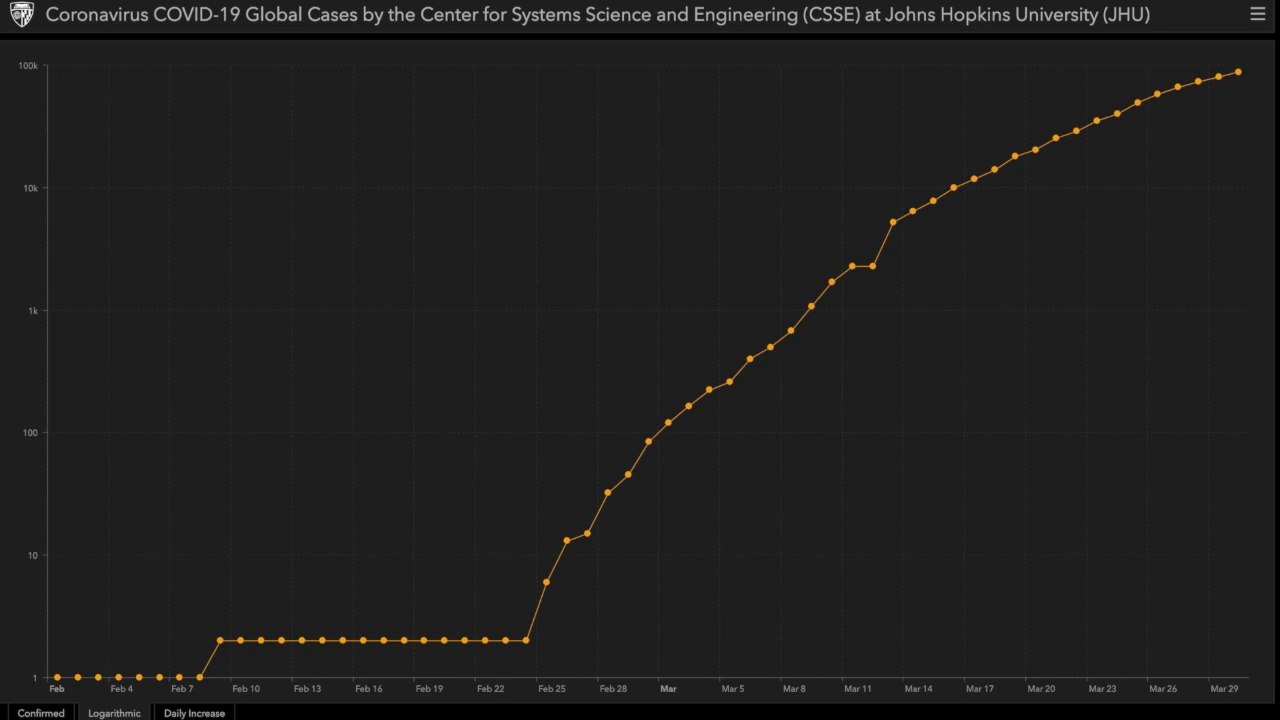Select the last flat data point before Feb 25 rise
Screen dimensions: 1280x720
coord(526,641)
